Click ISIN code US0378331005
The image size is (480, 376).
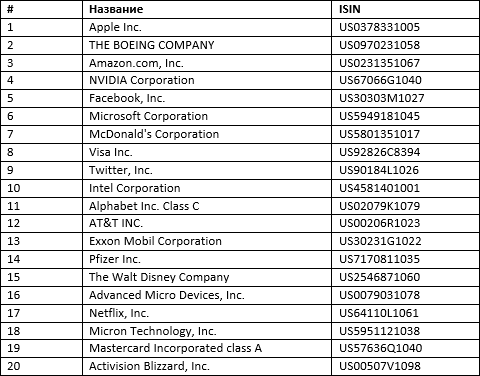point(379,27)
